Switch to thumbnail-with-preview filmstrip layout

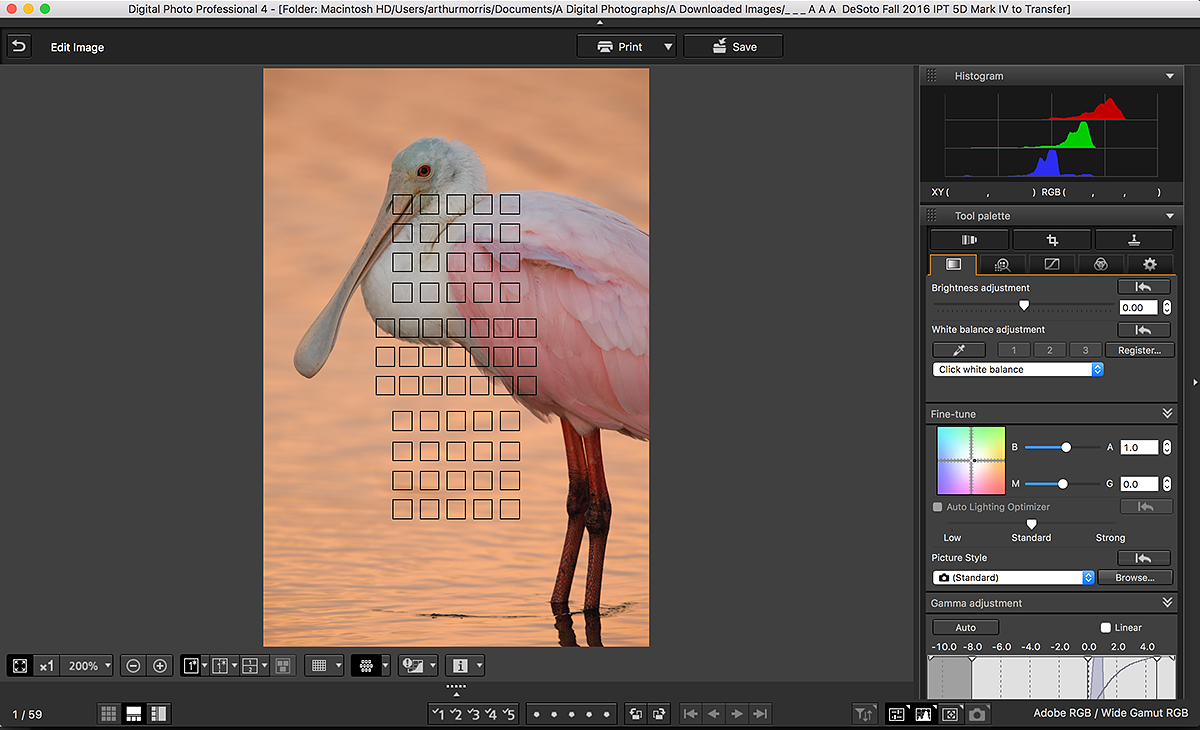(133, 713)
